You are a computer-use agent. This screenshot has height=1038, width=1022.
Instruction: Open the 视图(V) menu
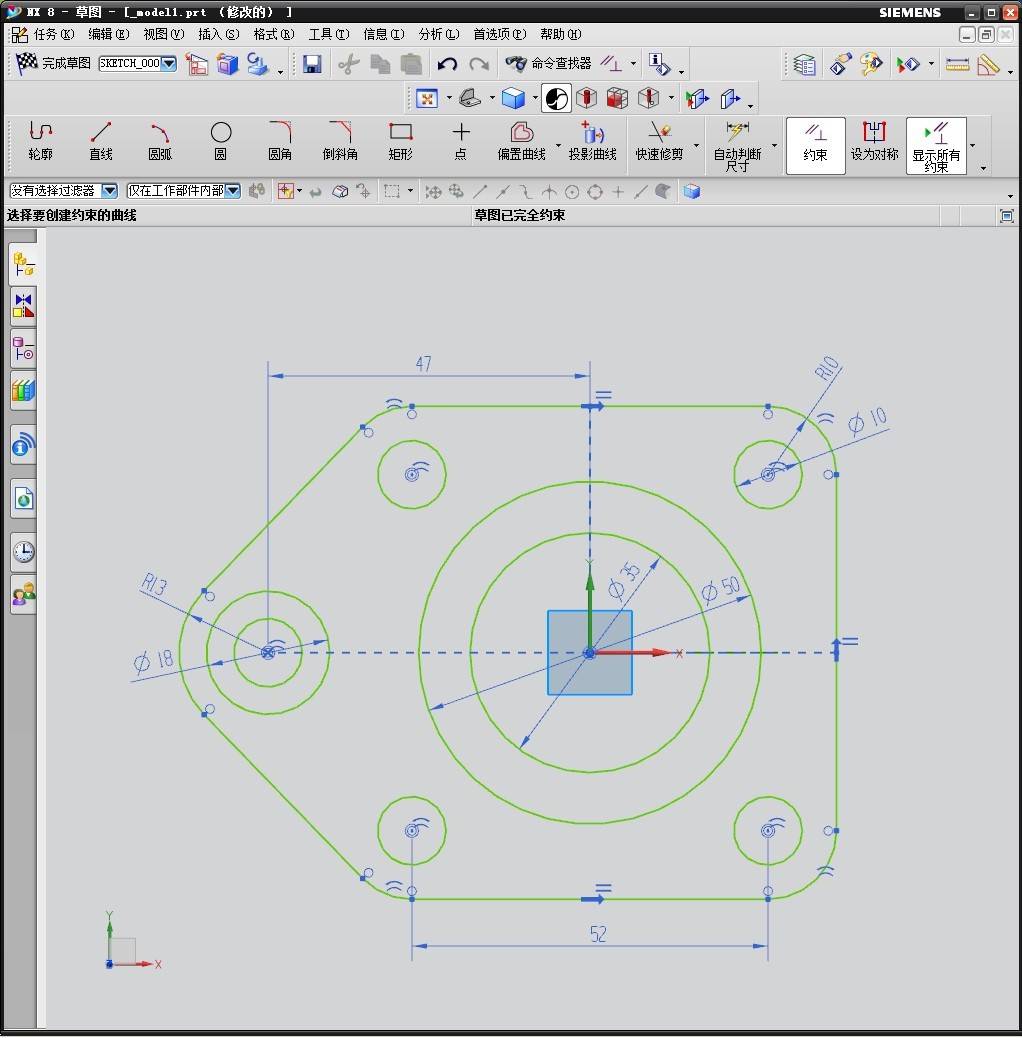[x=163, y=34]
